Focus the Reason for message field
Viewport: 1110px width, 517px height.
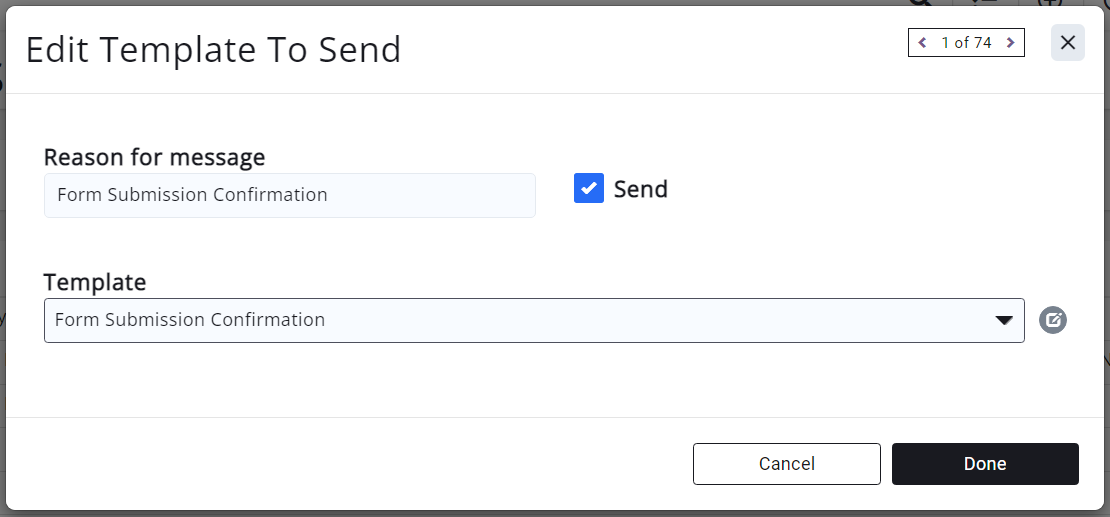[290, 195]
